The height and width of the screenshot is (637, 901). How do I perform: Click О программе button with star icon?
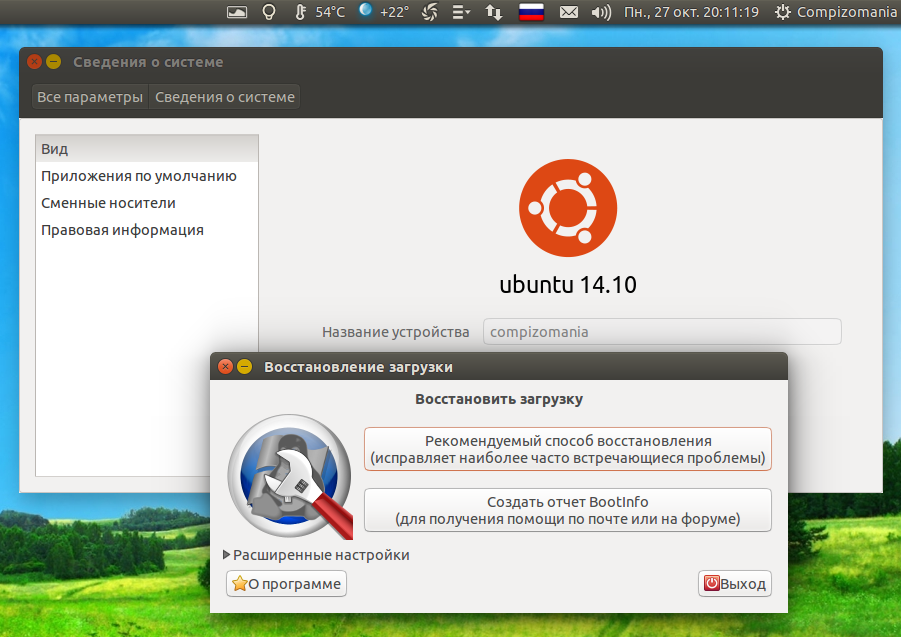[286, 584]
